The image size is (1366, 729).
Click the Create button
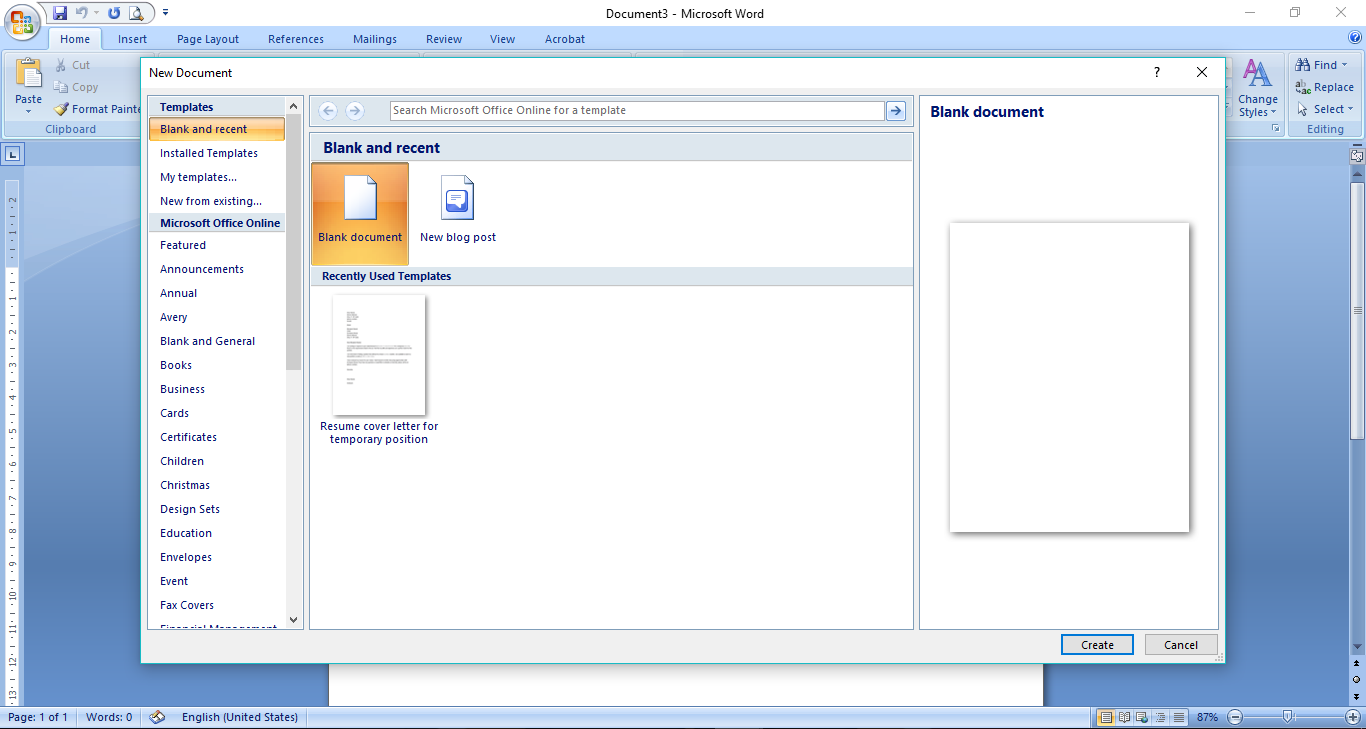pyautogui.click(x=1097, y=645)
